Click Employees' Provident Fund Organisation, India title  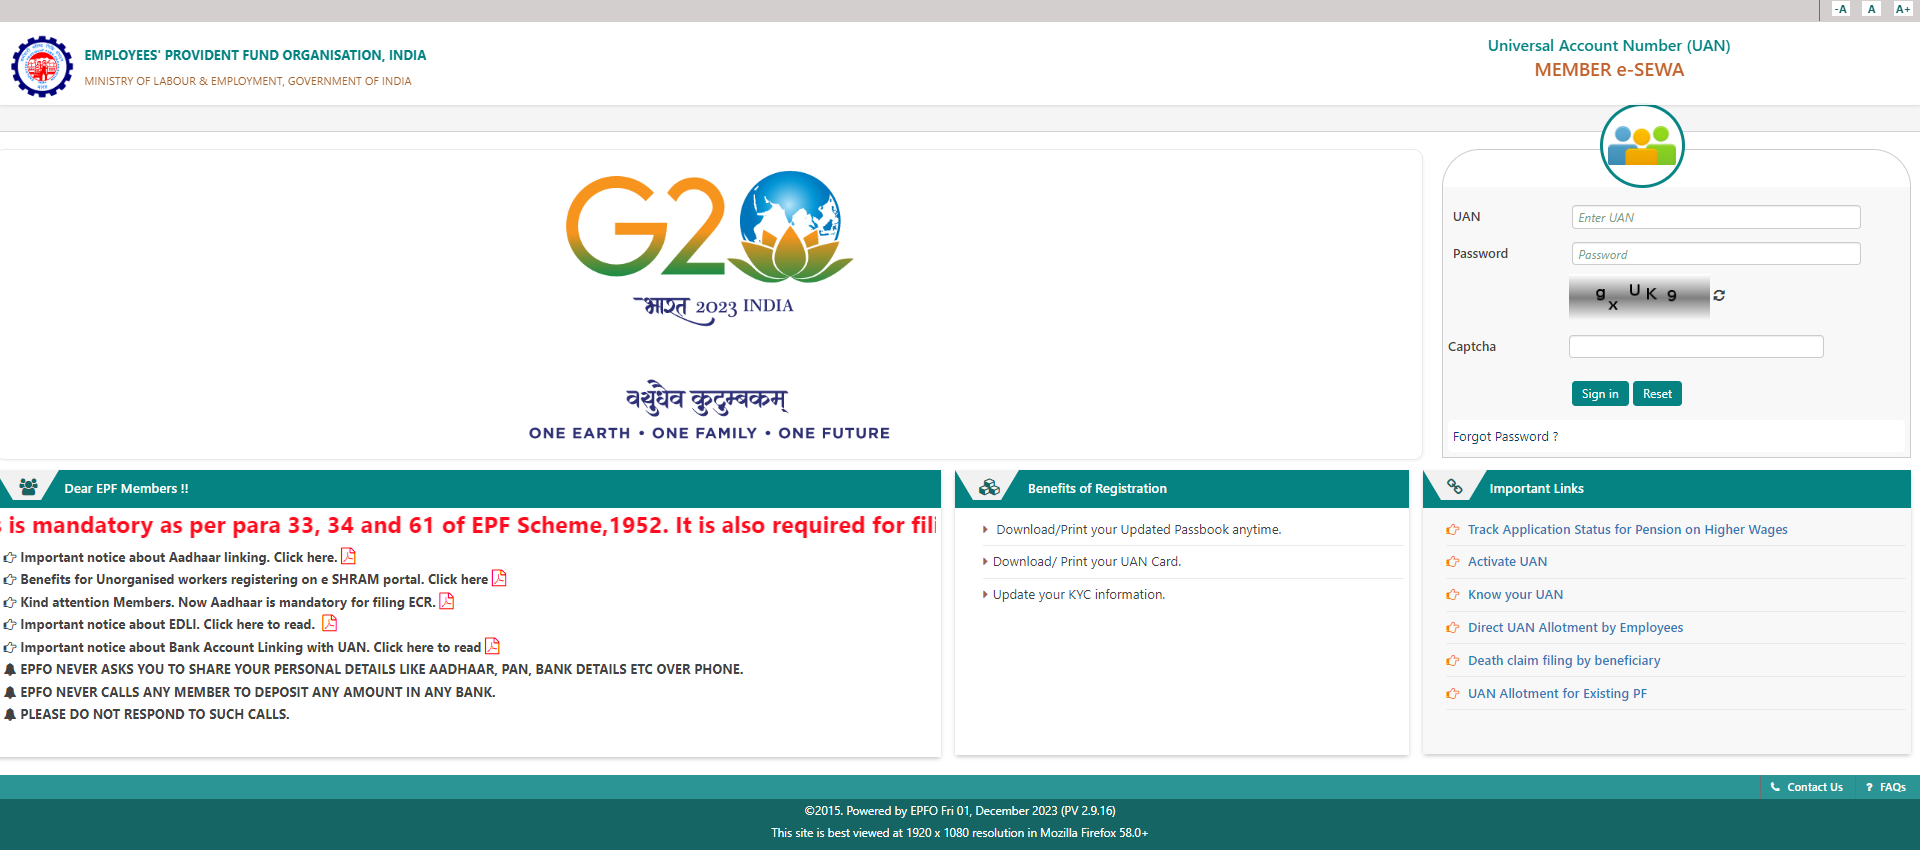(255, 55)
